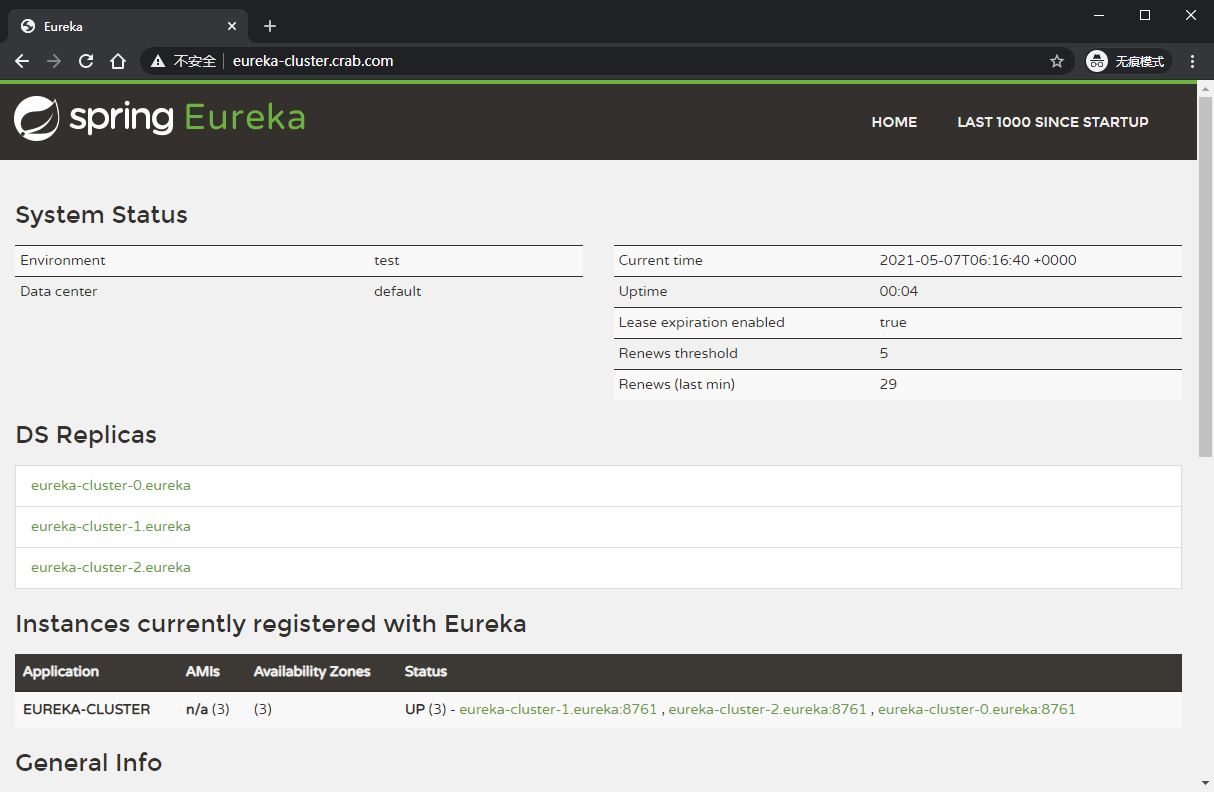Click the DS Replicas heading
The image size is (1214, 792).
[86, 435]
